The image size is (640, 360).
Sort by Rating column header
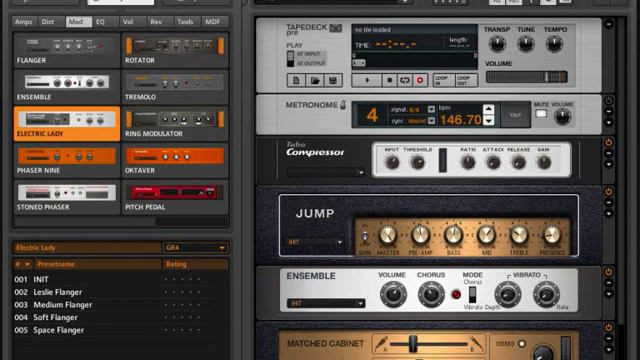pyautogui.click(x=195, y=264)
